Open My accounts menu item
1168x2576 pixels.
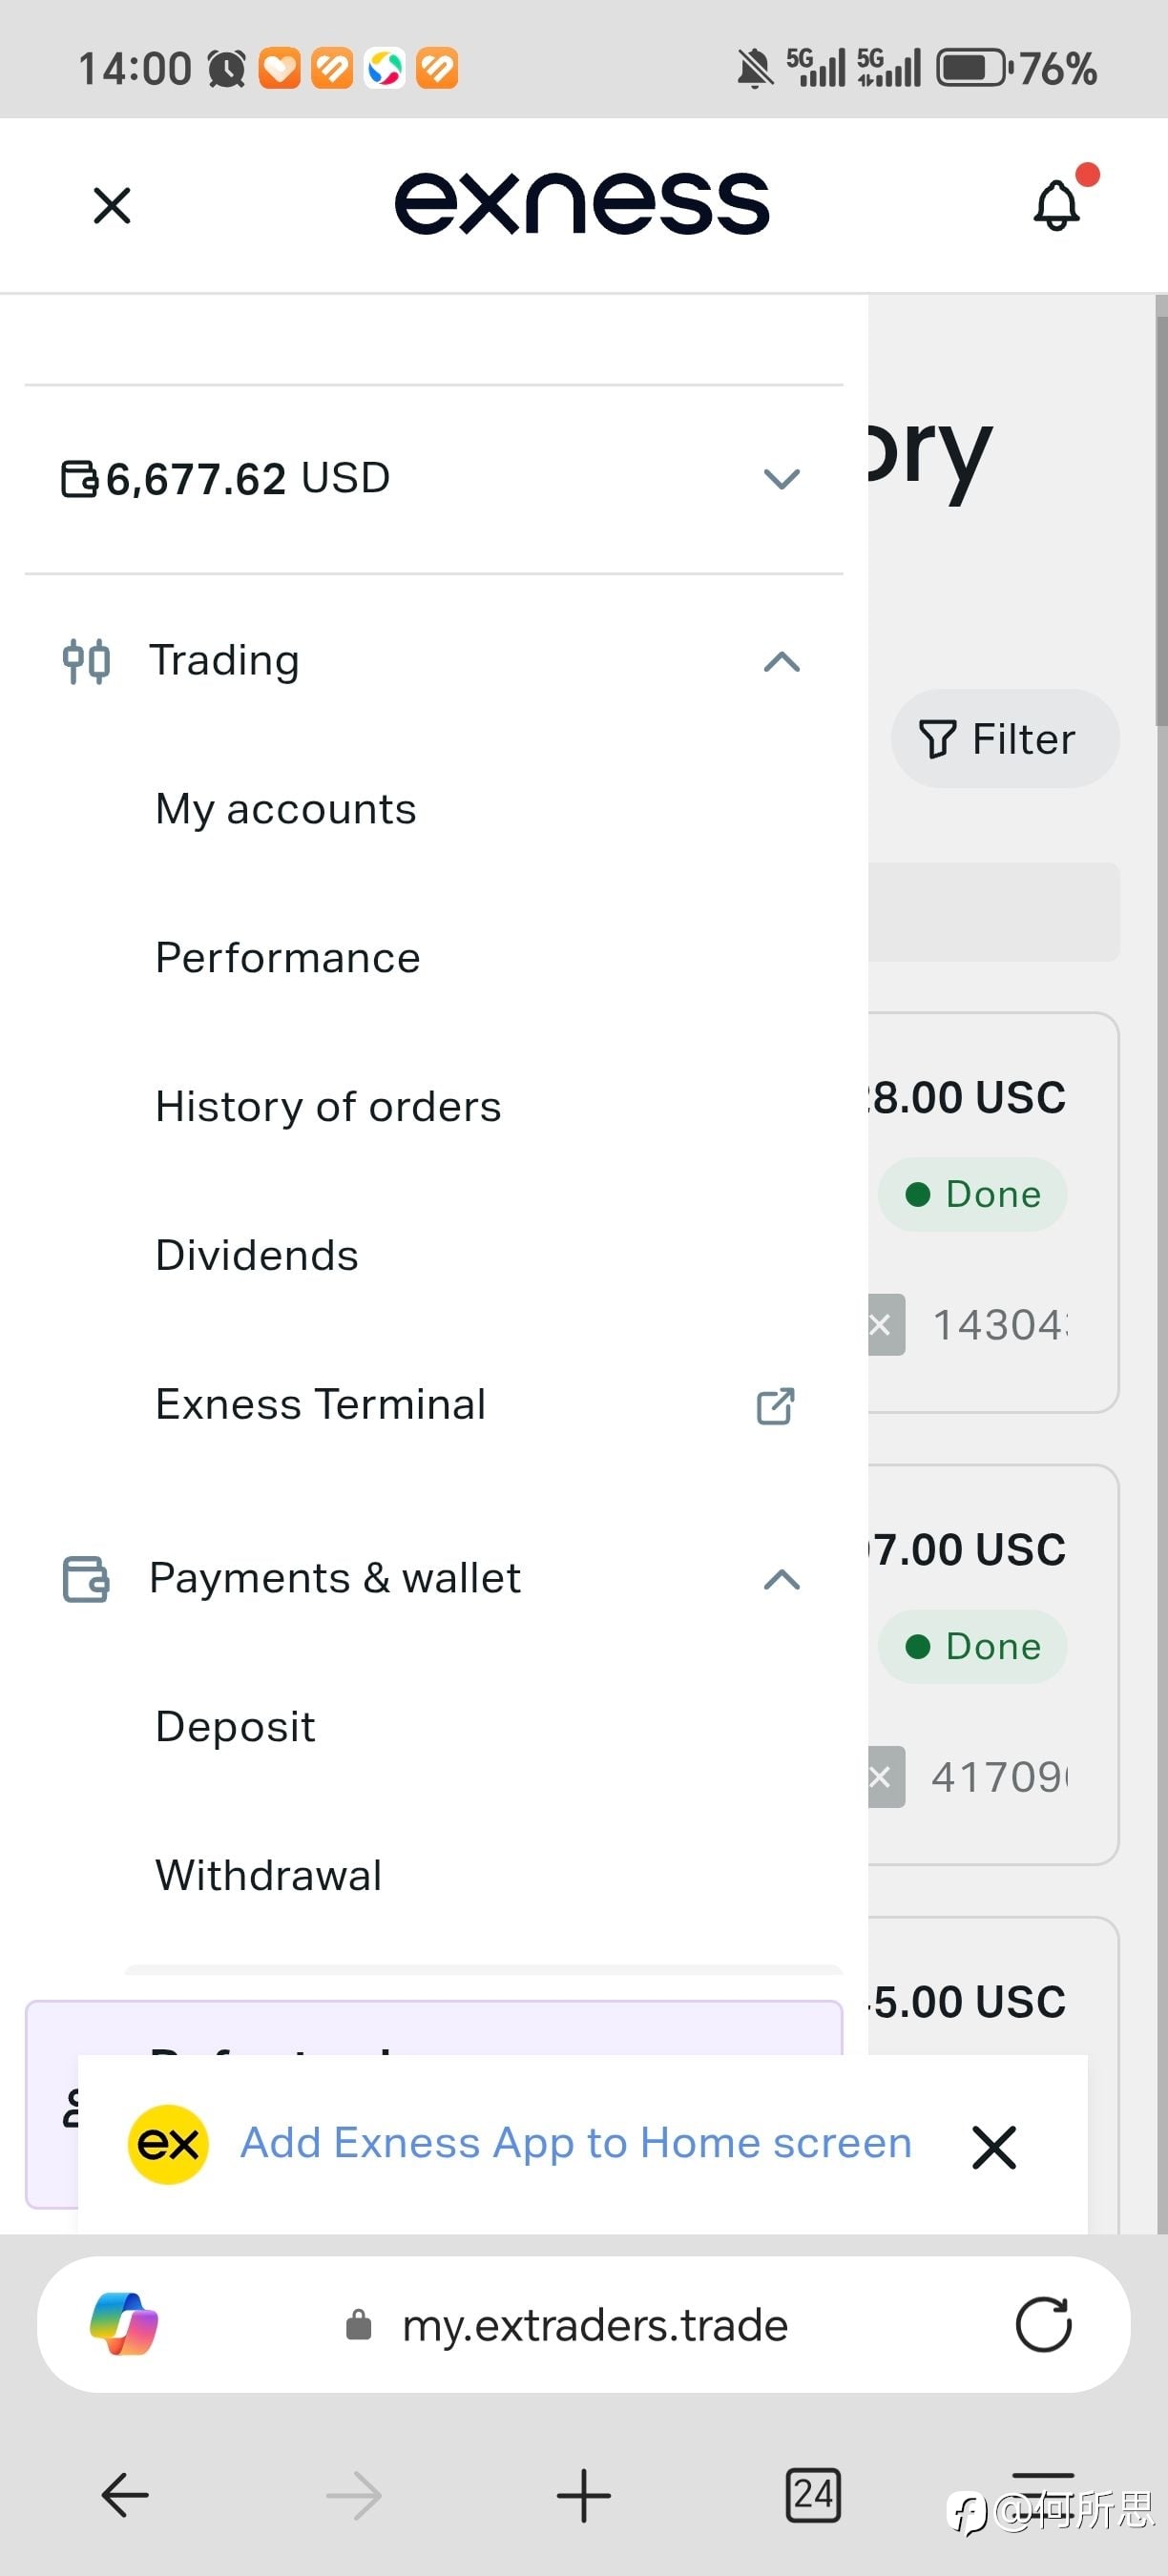[x=286, y=809]
